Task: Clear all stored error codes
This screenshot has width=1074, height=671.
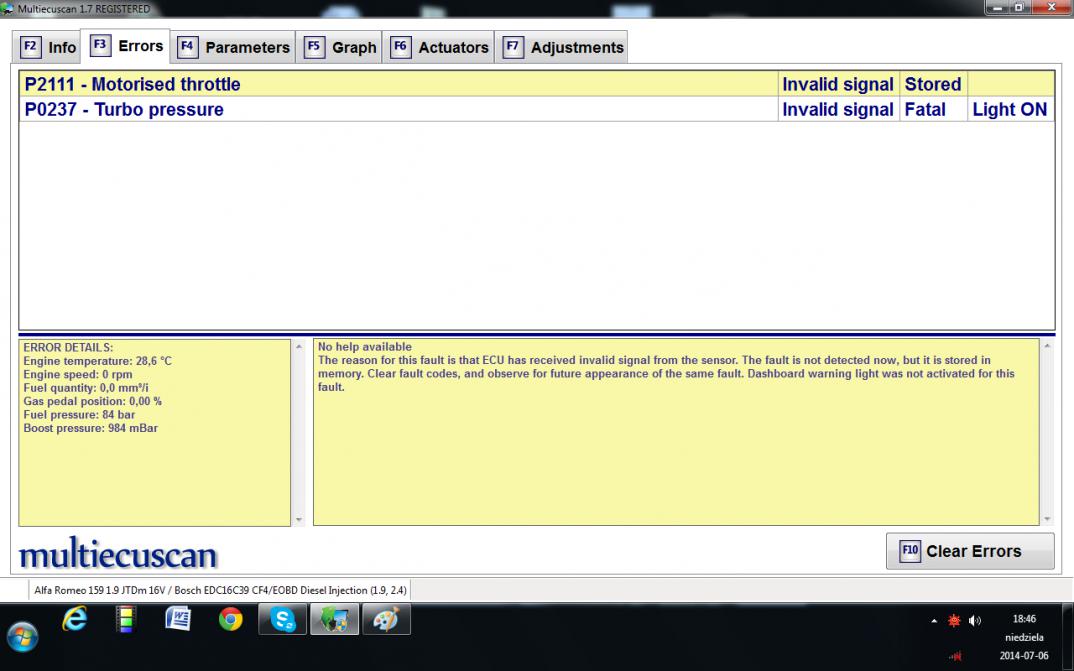Action: [x=970, y=551]
